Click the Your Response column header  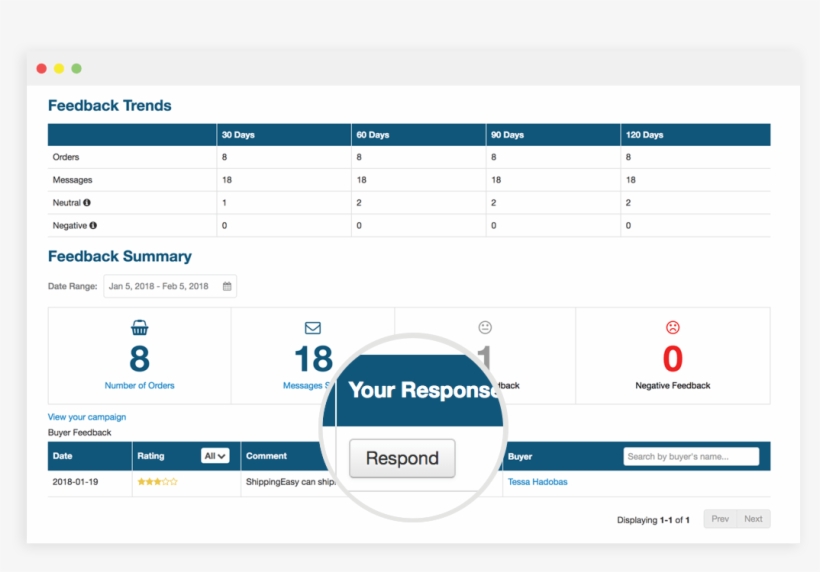pyautogui.click(x=422, y=390)
